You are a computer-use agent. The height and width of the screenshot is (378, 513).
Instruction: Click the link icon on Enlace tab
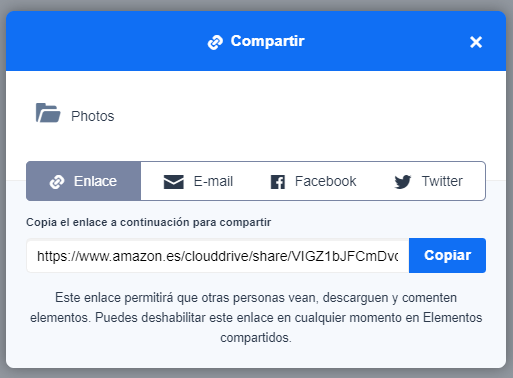tap(57, 182)
